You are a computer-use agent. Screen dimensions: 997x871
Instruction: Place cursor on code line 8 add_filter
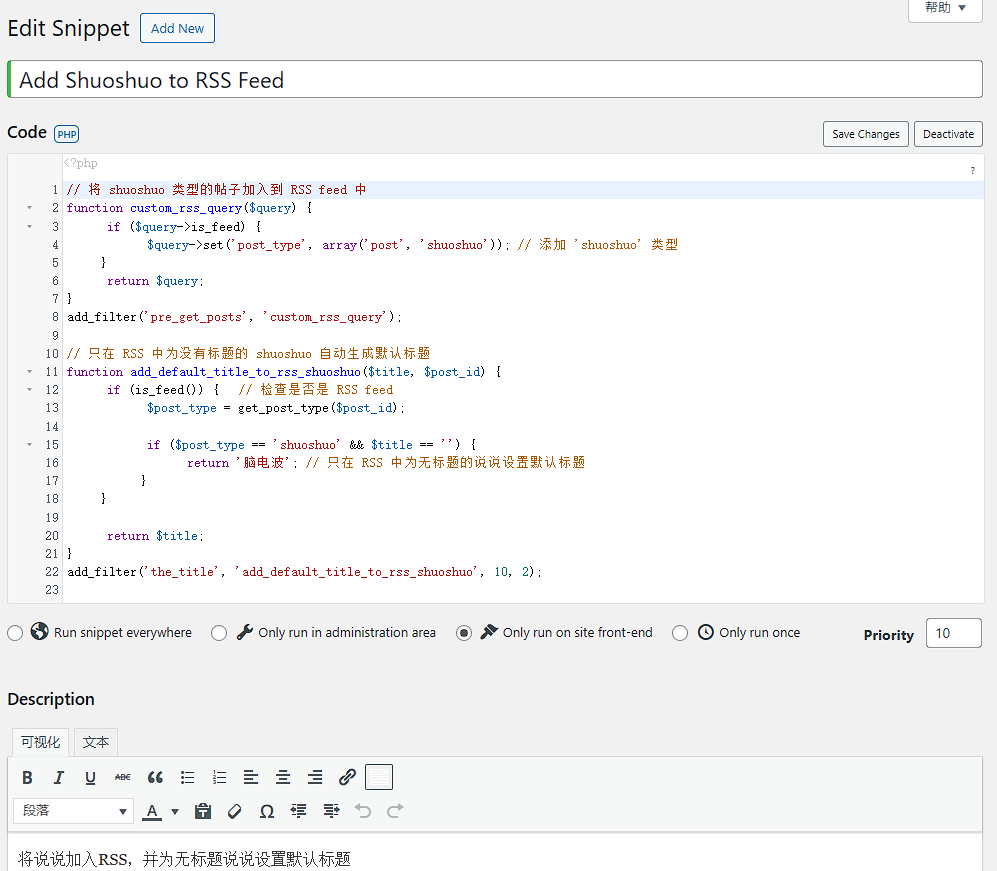click(235, 317)
